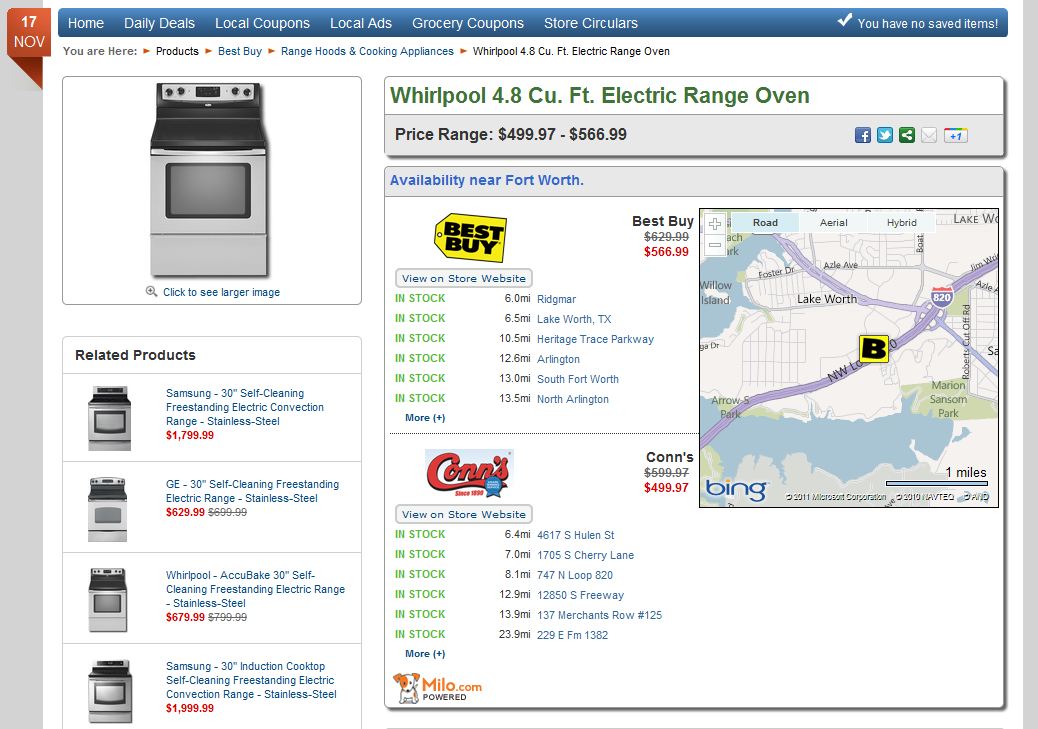The width and height of the screenshot is (1038, 729).
Task: Open the Milo.com powered logo
Action: pos(438,688)
